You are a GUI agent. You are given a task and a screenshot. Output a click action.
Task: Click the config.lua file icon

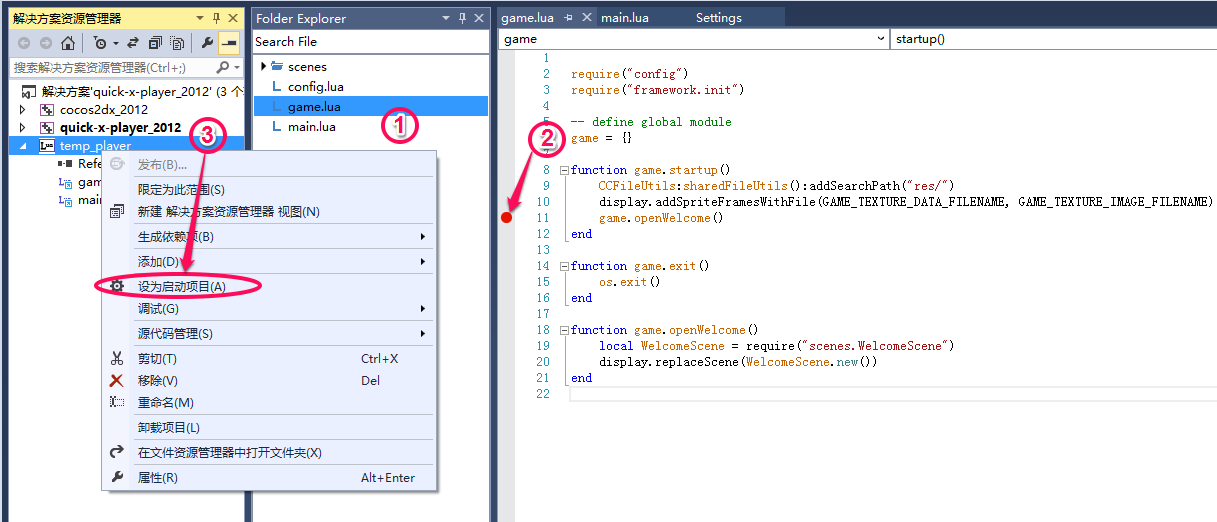coord(278,86)
